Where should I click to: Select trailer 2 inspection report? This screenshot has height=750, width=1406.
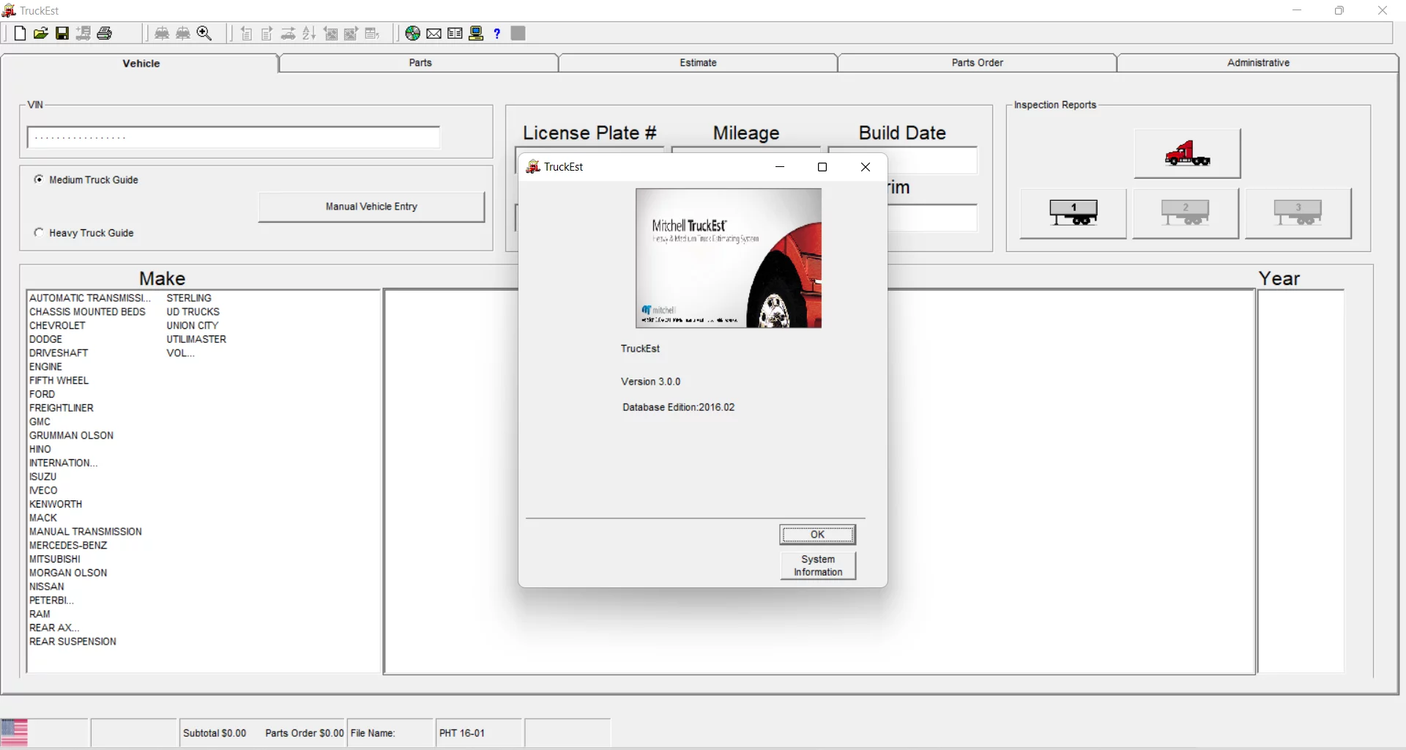pos(1185,212)
